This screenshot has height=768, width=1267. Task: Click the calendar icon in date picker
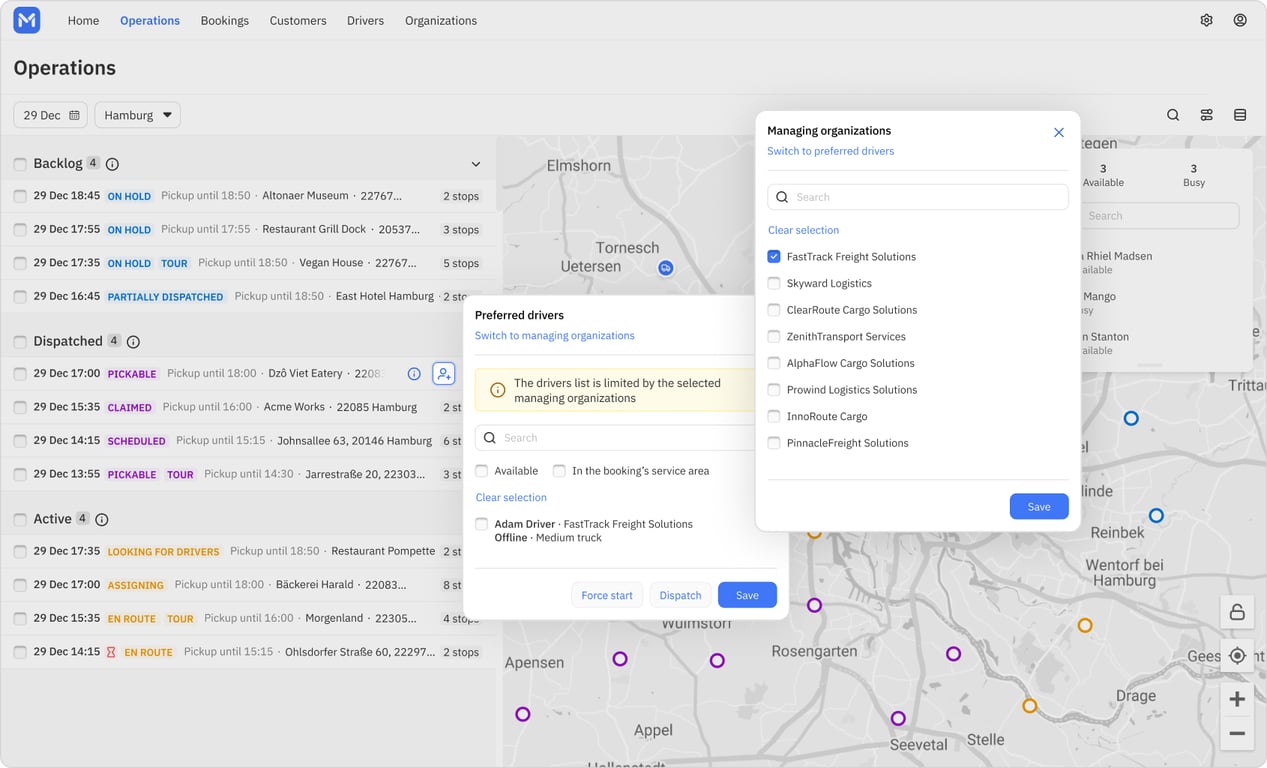74,115
